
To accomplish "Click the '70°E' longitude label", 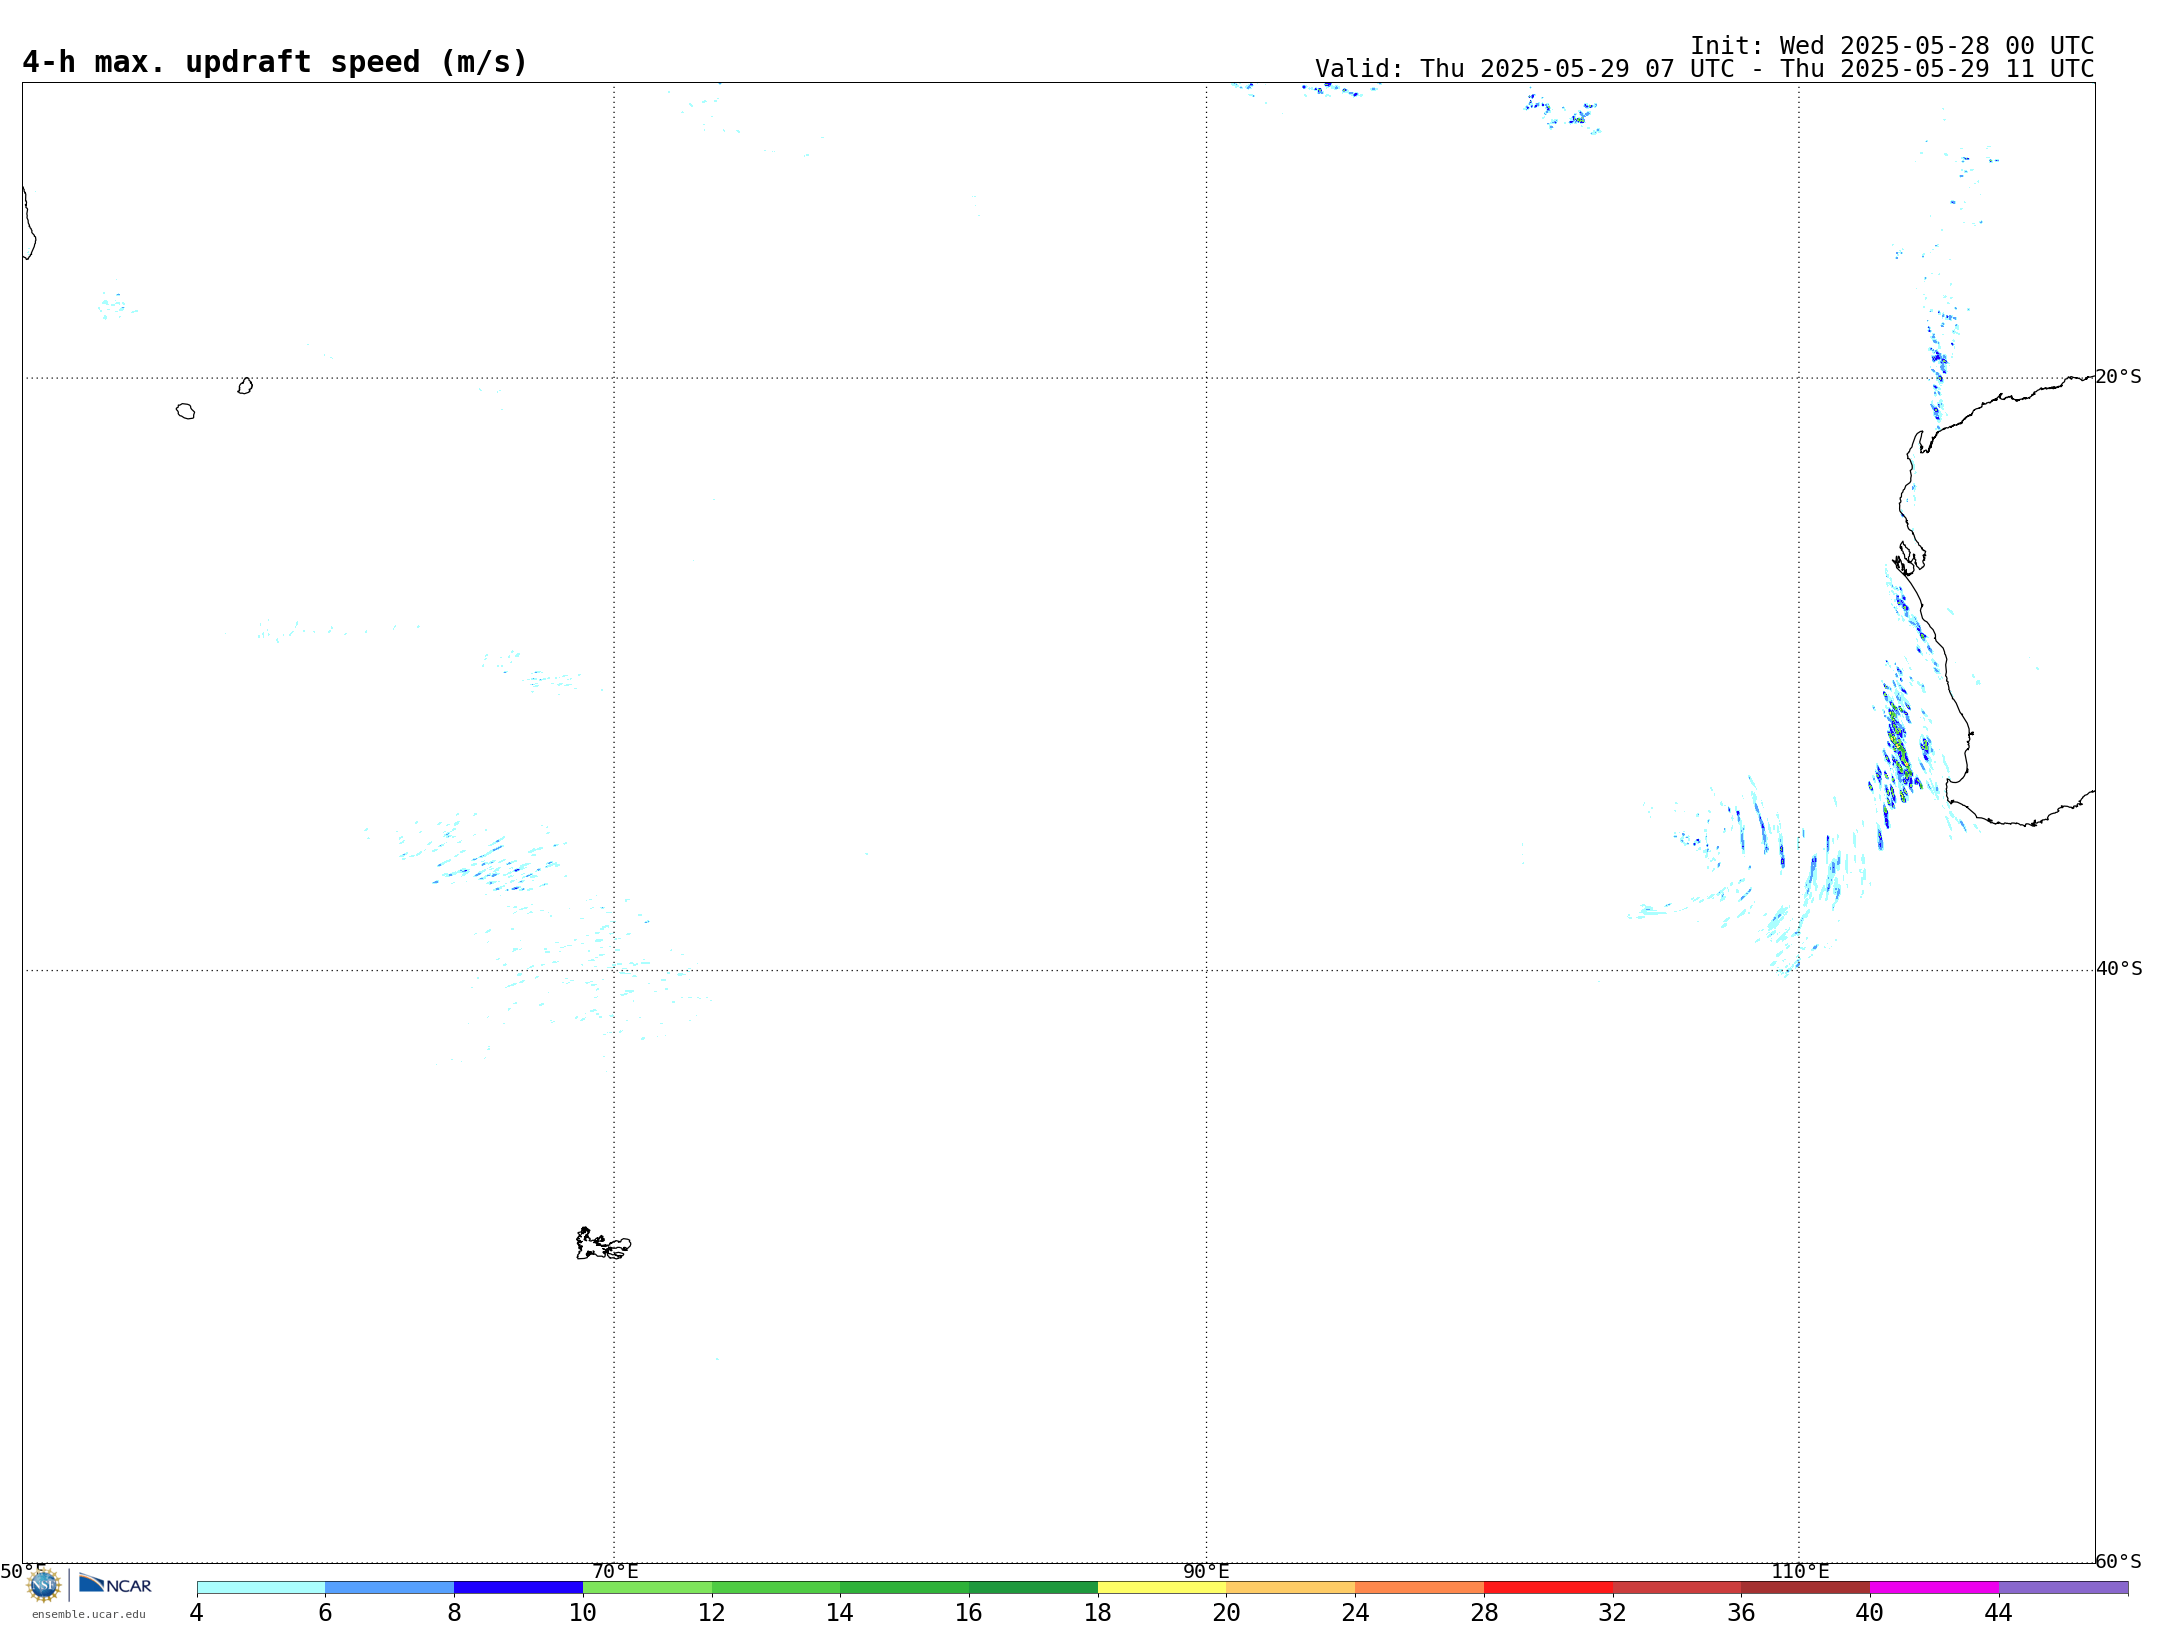I will pyautogui.click(x=615, y=1572).
